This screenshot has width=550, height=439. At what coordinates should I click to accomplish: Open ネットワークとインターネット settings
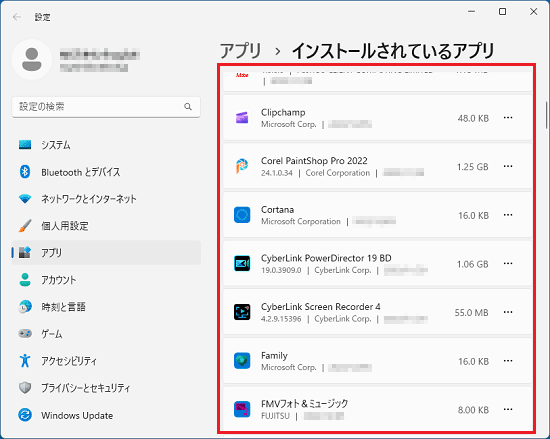(106, 199)
